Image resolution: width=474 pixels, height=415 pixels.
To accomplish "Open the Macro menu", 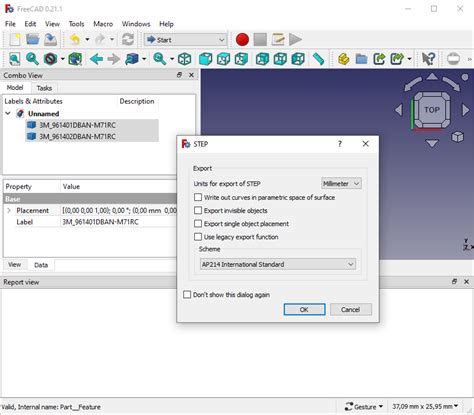I will pos(103,24).
